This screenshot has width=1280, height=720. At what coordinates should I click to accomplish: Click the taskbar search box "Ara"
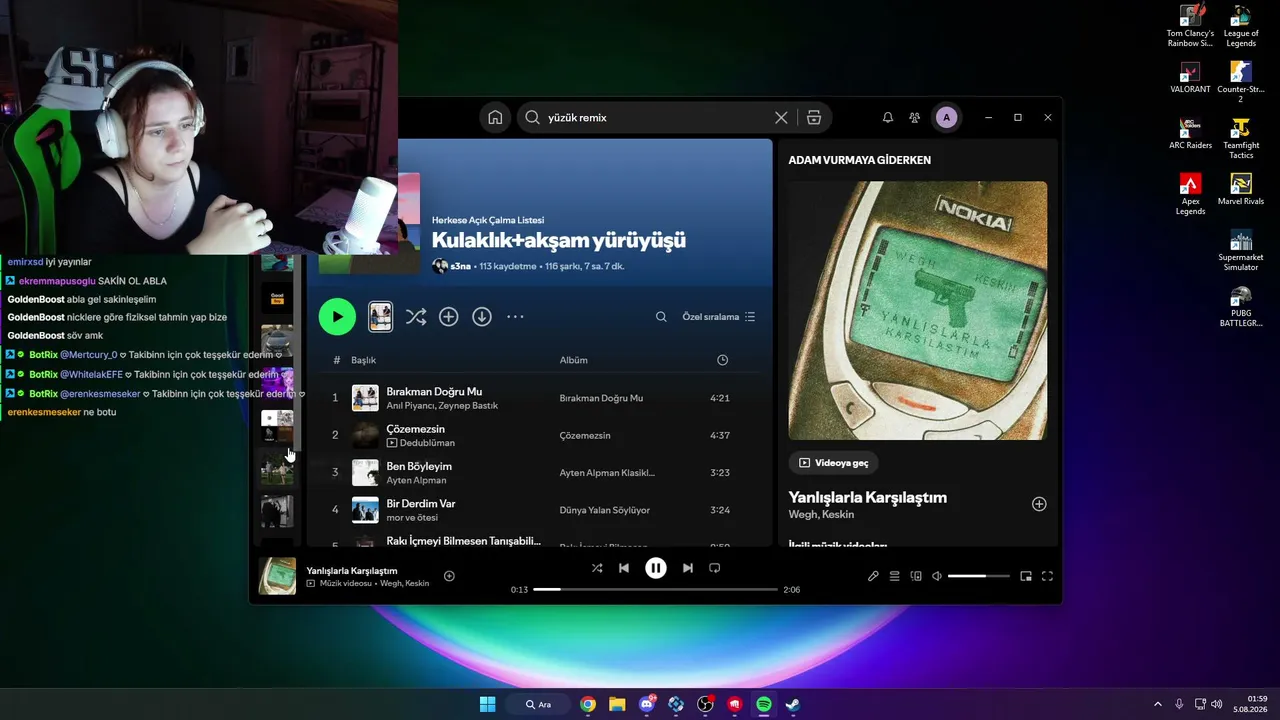click(x=538, y=704)
